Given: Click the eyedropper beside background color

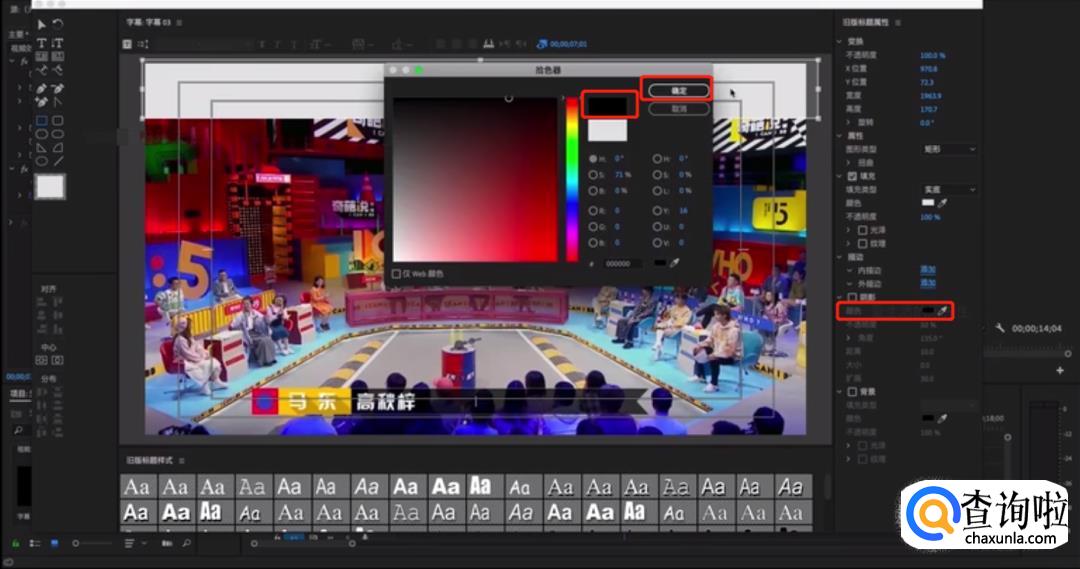Looking at the screenshot, I should point(942,418).
